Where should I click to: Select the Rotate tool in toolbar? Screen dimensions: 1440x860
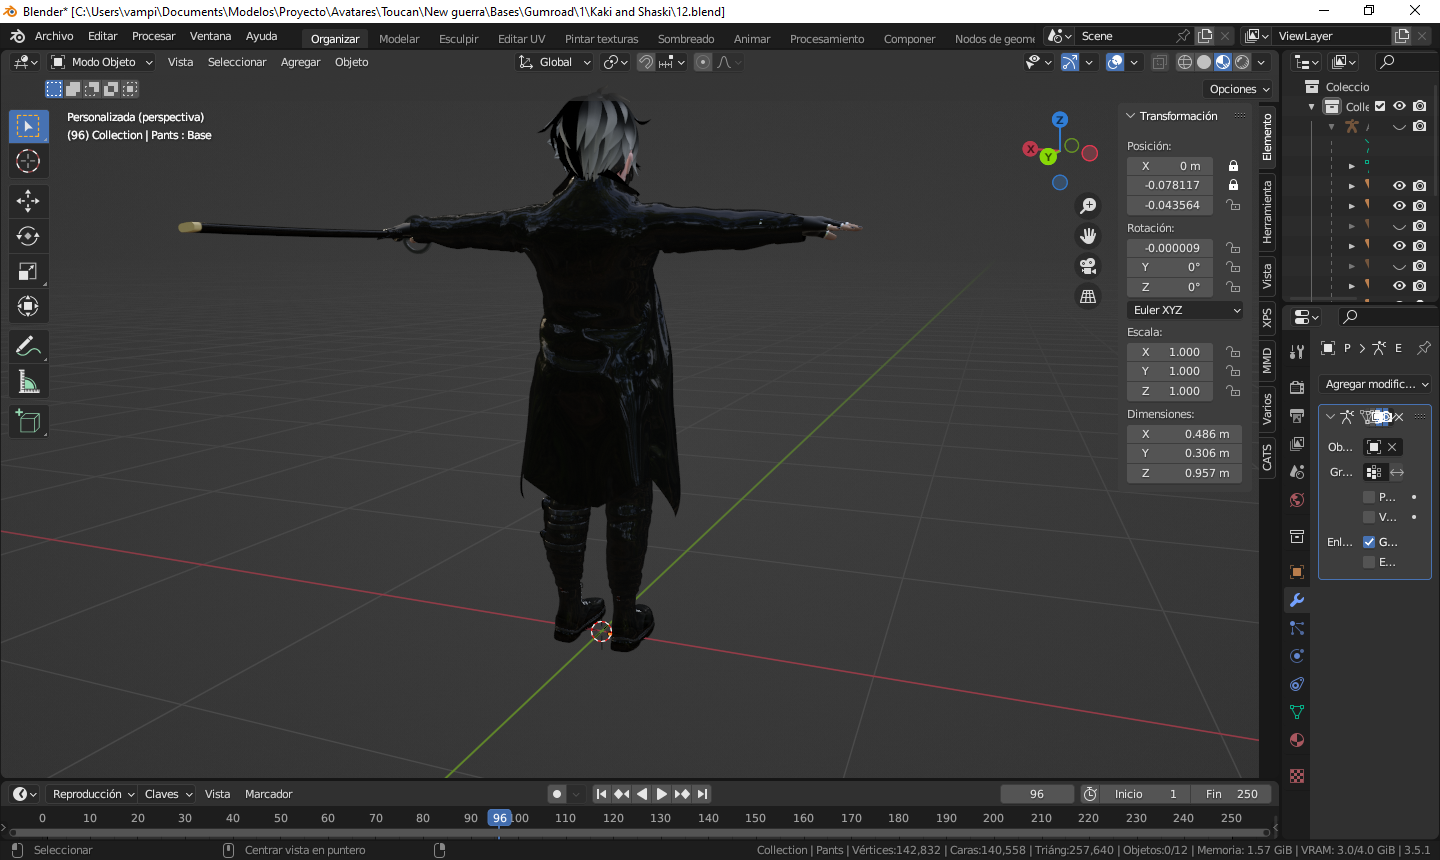coord(28,236)
